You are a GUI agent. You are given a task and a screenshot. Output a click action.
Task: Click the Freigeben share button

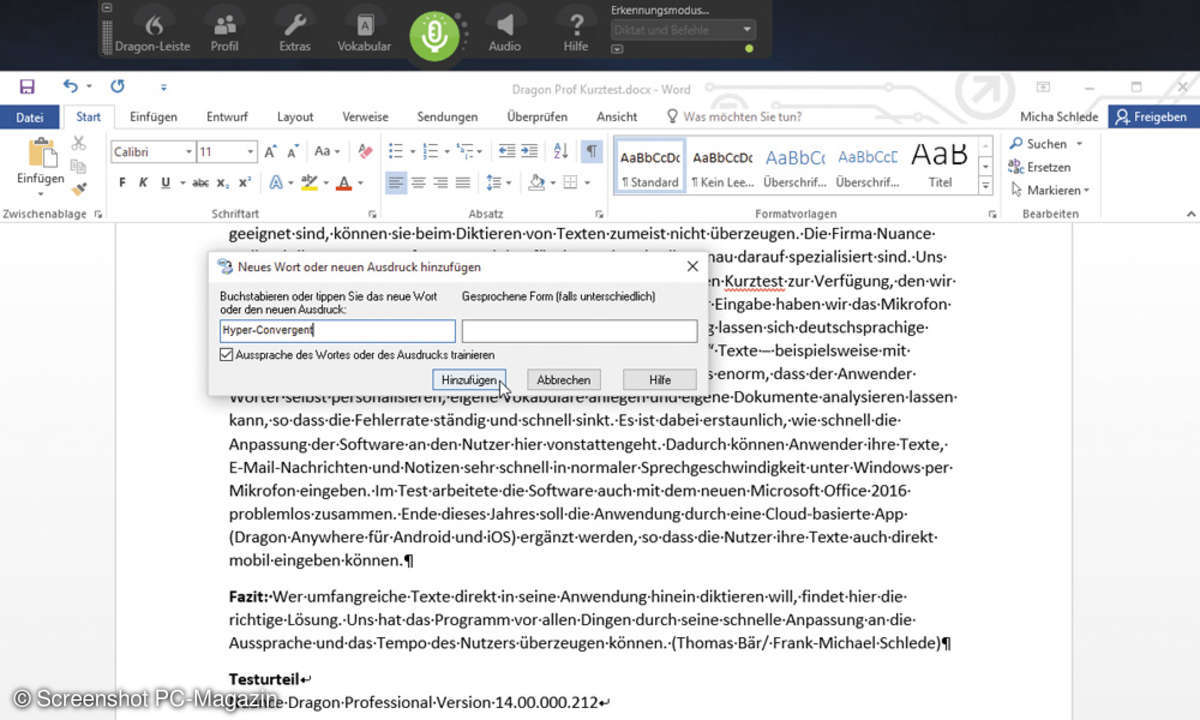[1153, 117]
